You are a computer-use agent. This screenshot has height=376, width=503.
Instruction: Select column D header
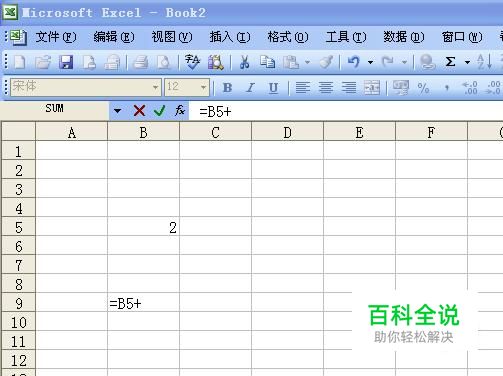tap(287, 132)
